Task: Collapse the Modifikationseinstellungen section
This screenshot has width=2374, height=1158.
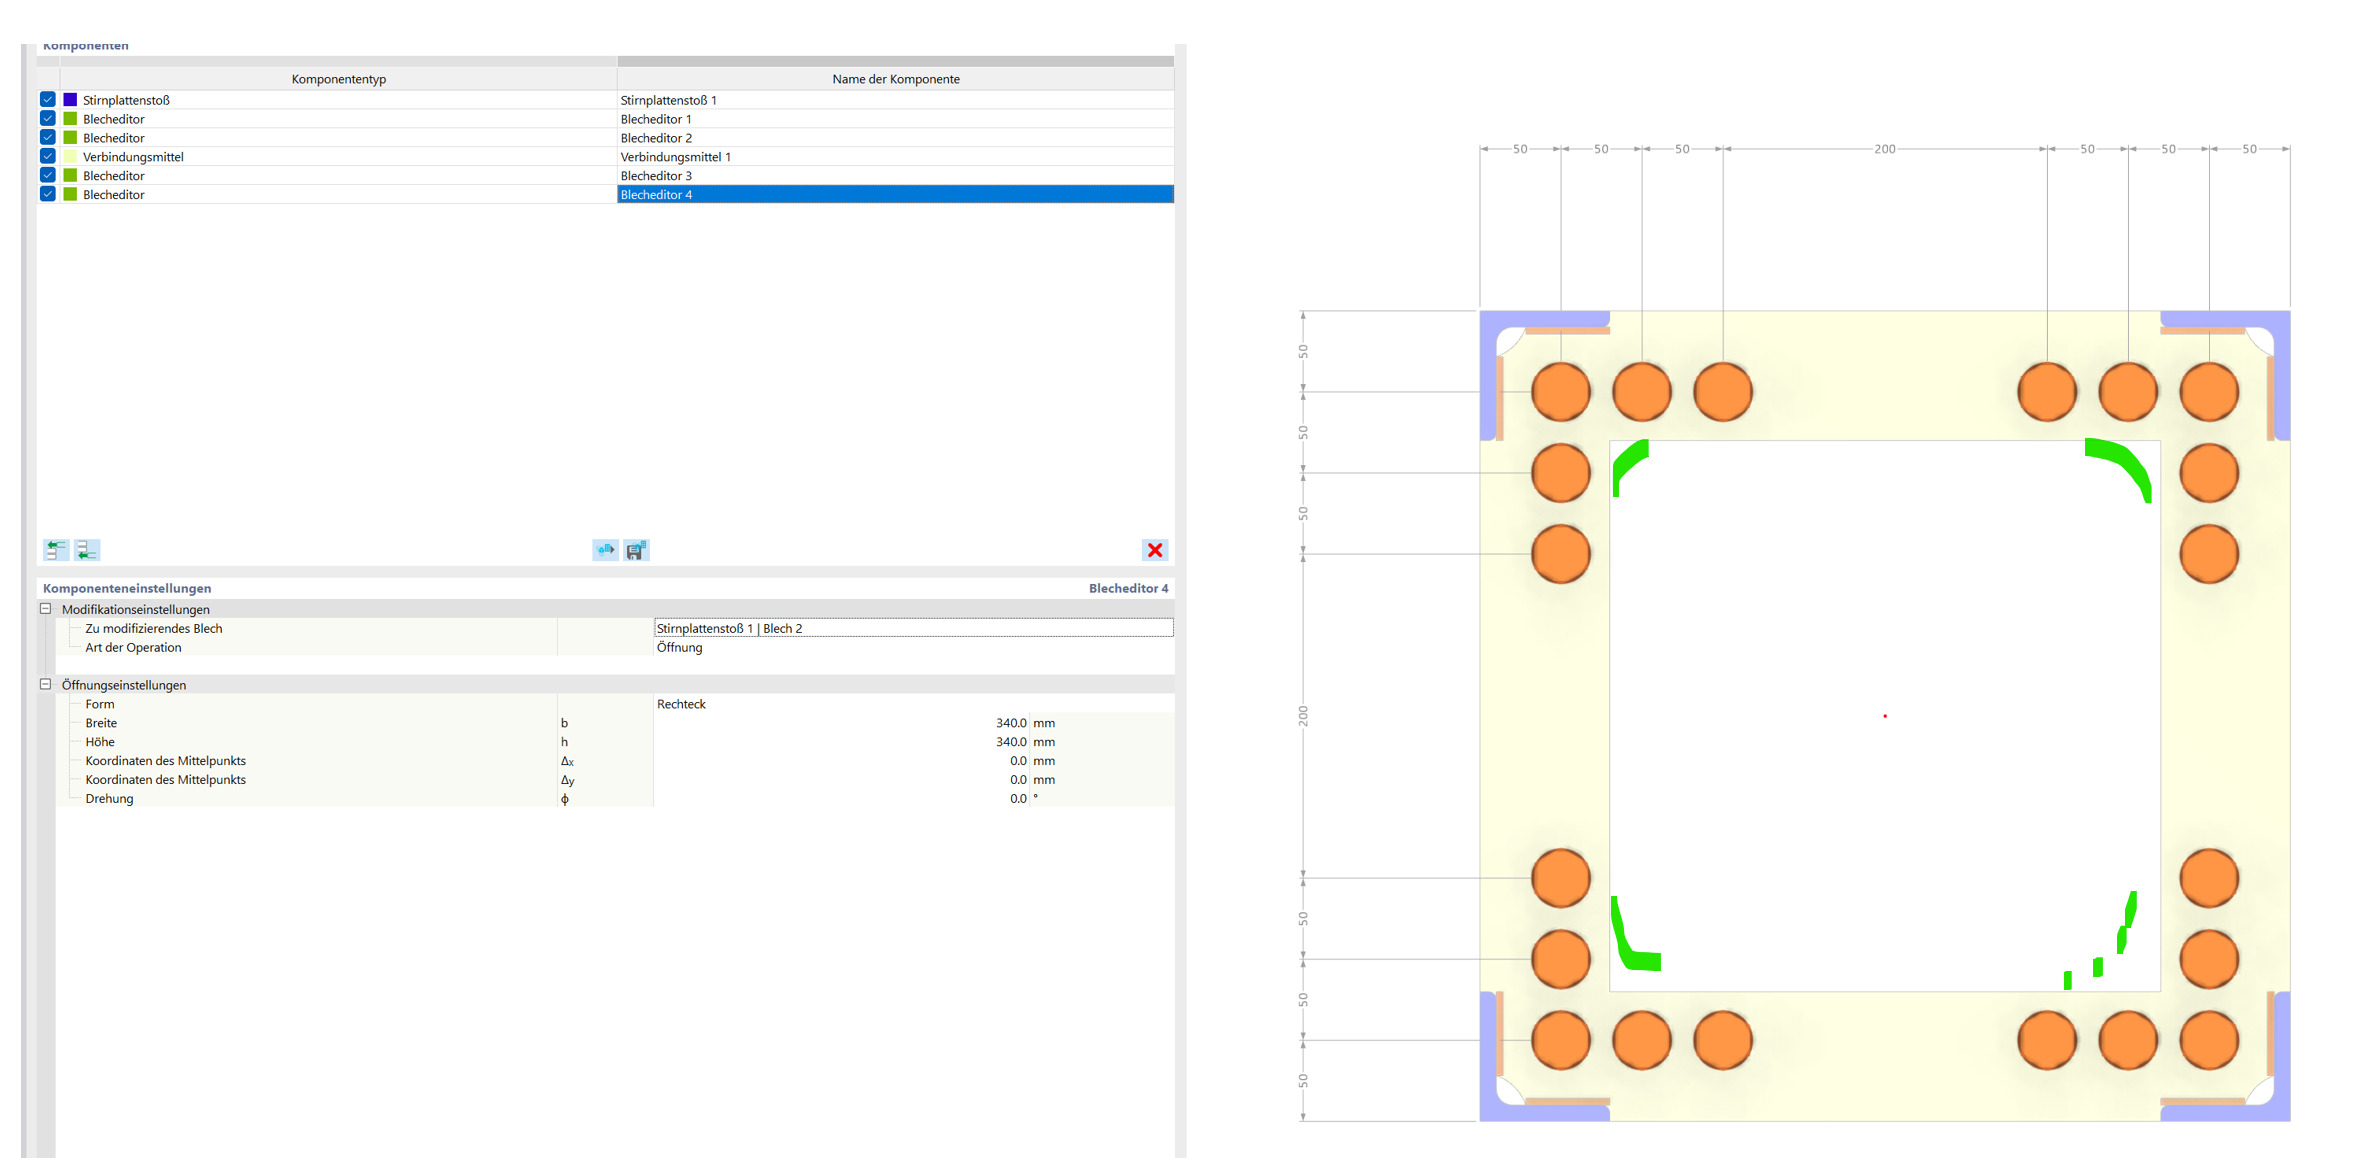Action: [46, 609]
